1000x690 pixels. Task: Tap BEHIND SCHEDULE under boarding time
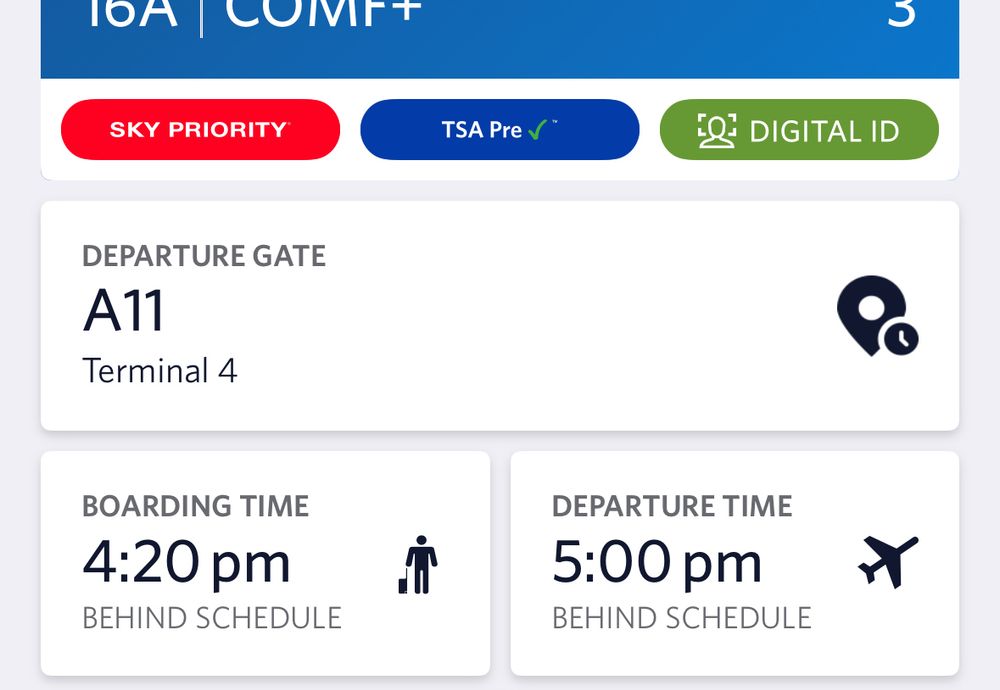(x=212, y=618)
